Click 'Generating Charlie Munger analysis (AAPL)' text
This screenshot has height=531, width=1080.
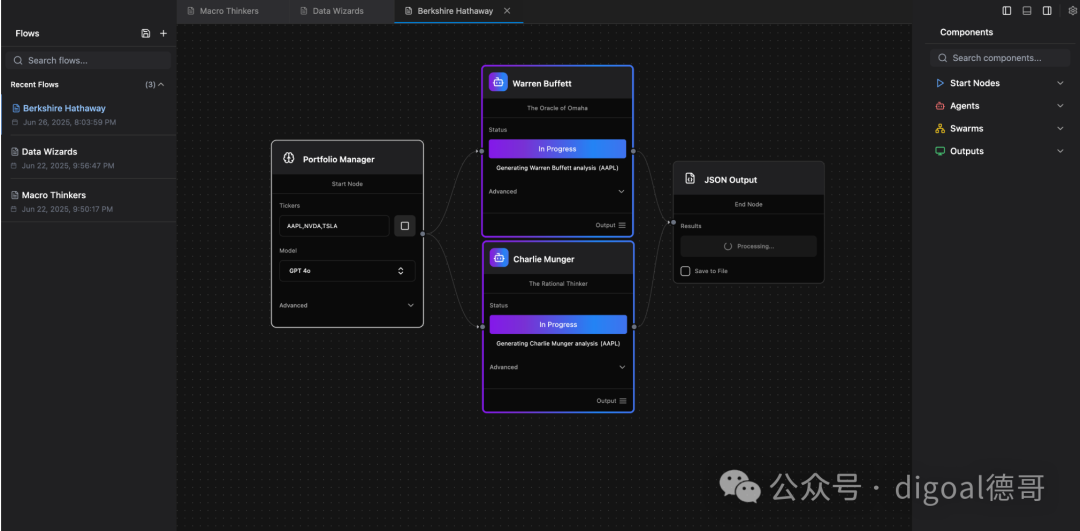tap(558, 343)
